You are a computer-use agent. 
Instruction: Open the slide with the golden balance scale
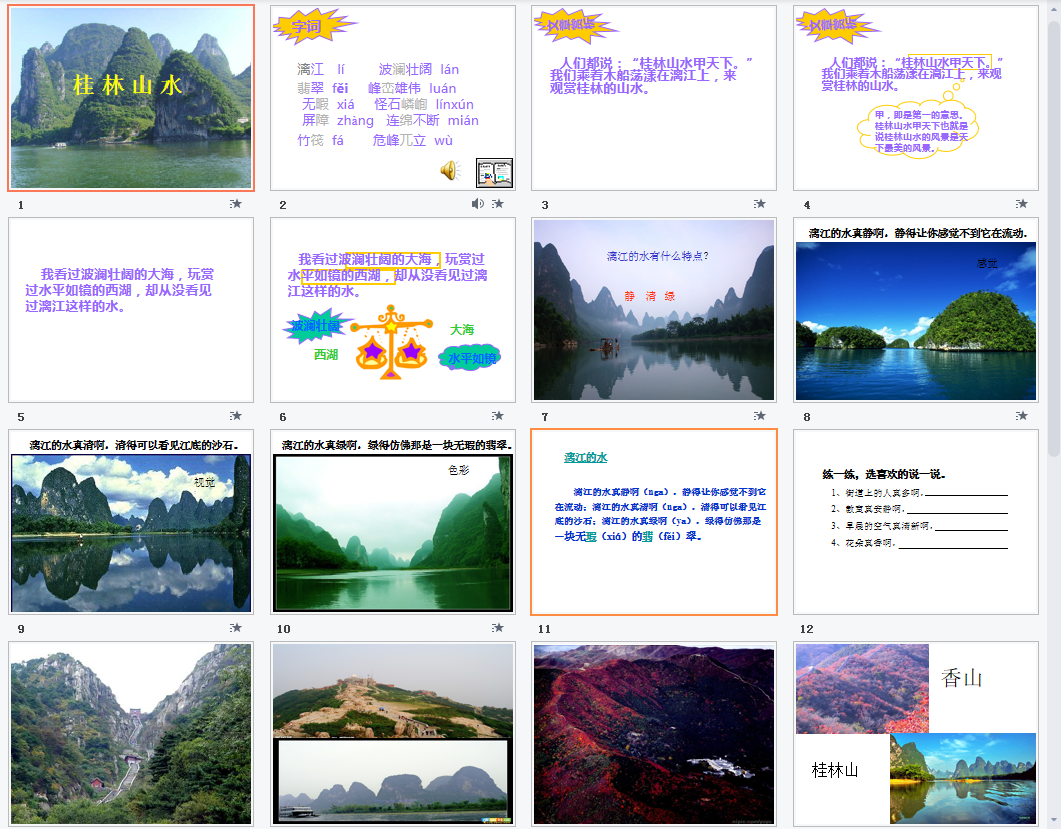(393, 310)
